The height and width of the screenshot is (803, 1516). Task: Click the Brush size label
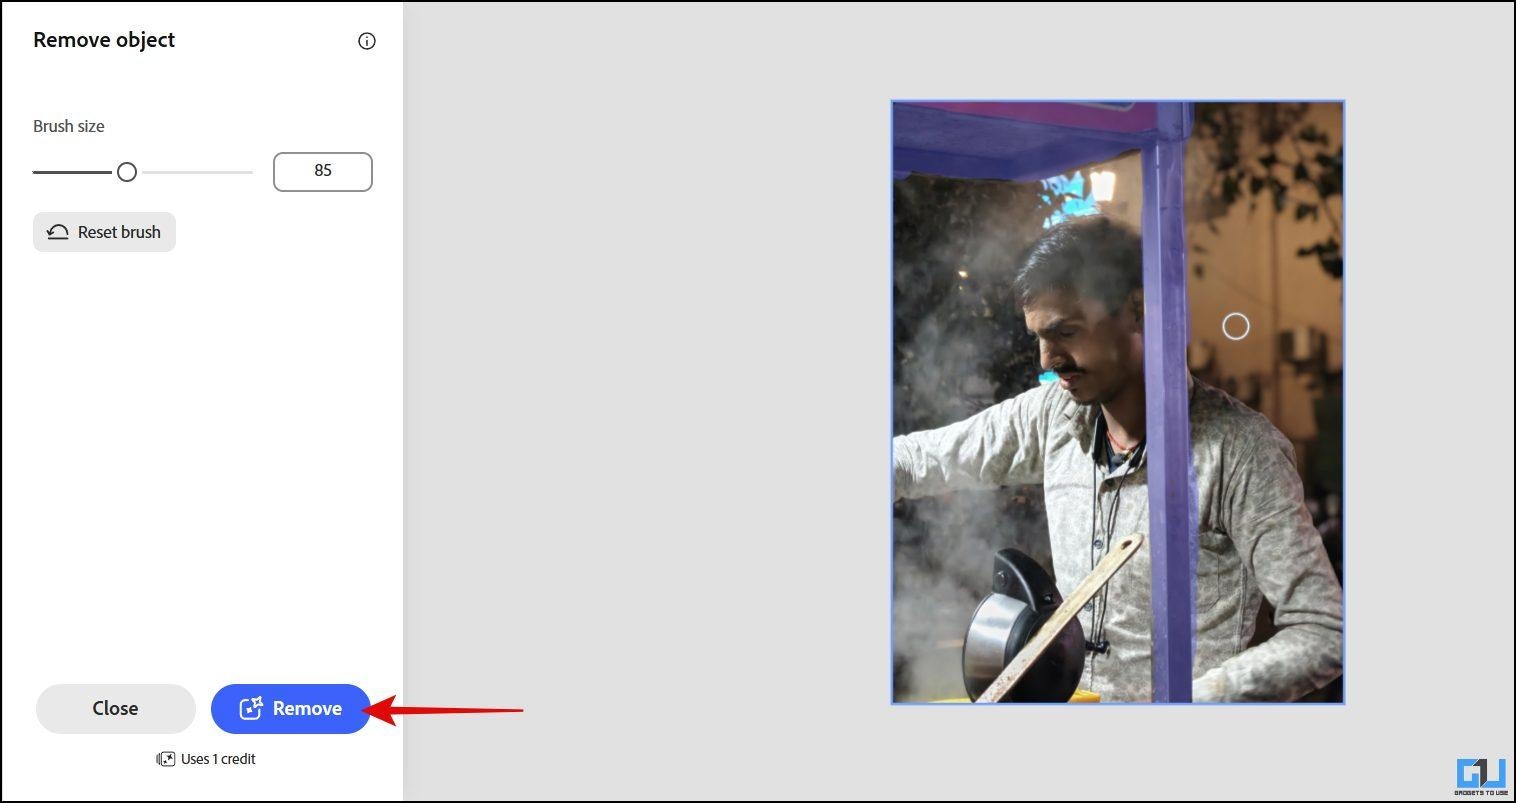pyautogui.click(x=69, y=126)
